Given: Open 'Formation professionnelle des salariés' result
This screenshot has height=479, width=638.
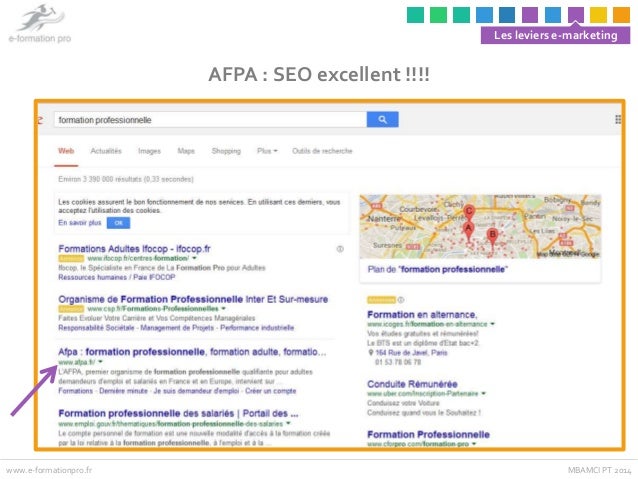Looking at the screenshot, I should pyautogui.click(x=179, y=413).
